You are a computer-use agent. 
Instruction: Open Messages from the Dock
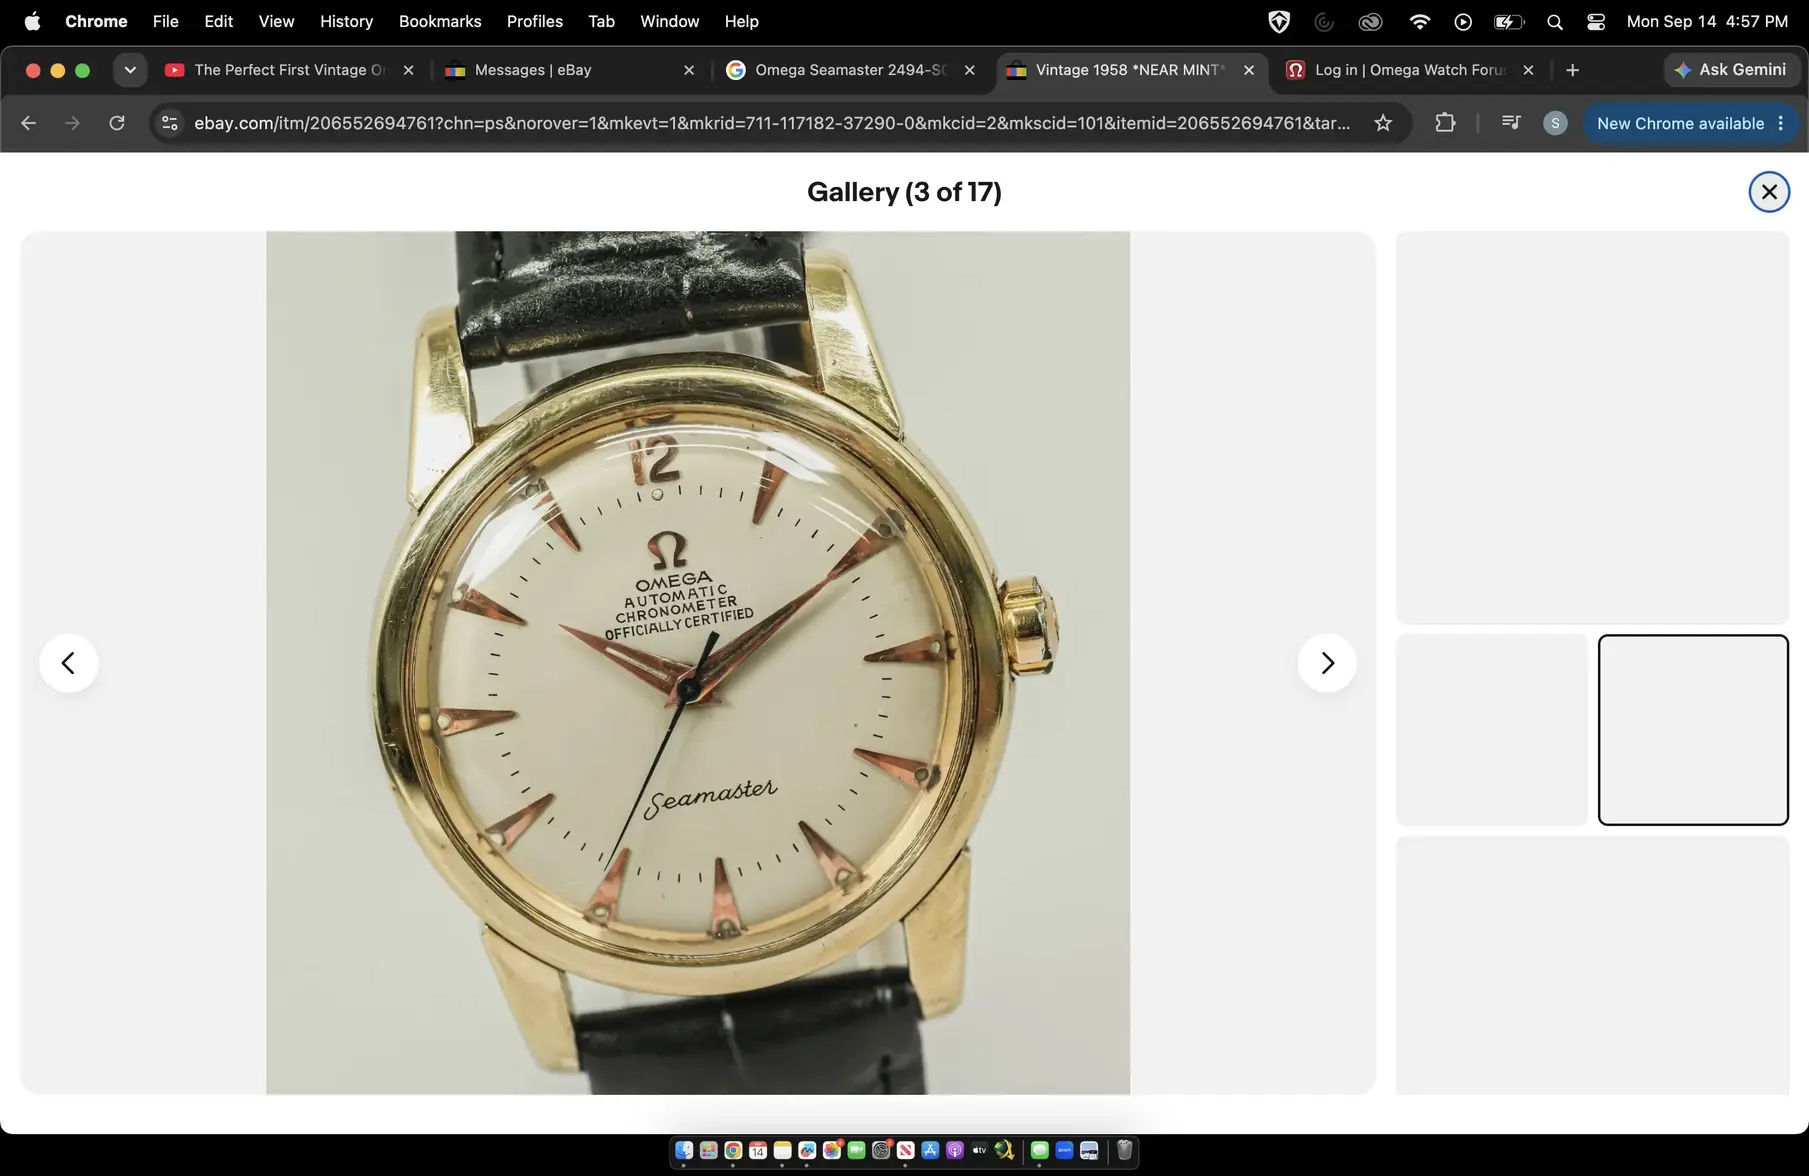pos(1039,1150)
